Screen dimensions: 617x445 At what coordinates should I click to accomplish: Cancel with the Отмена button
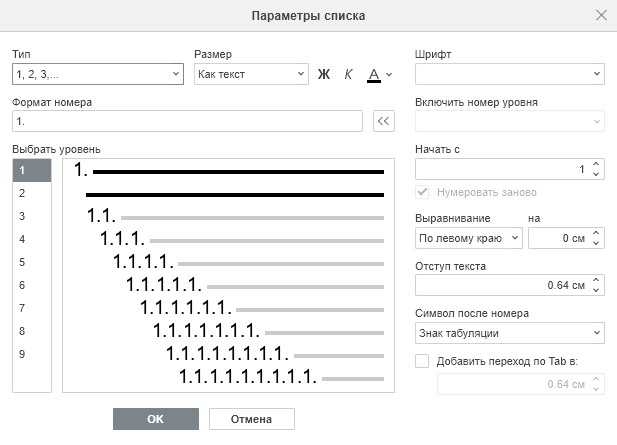(x=252, y=419)
